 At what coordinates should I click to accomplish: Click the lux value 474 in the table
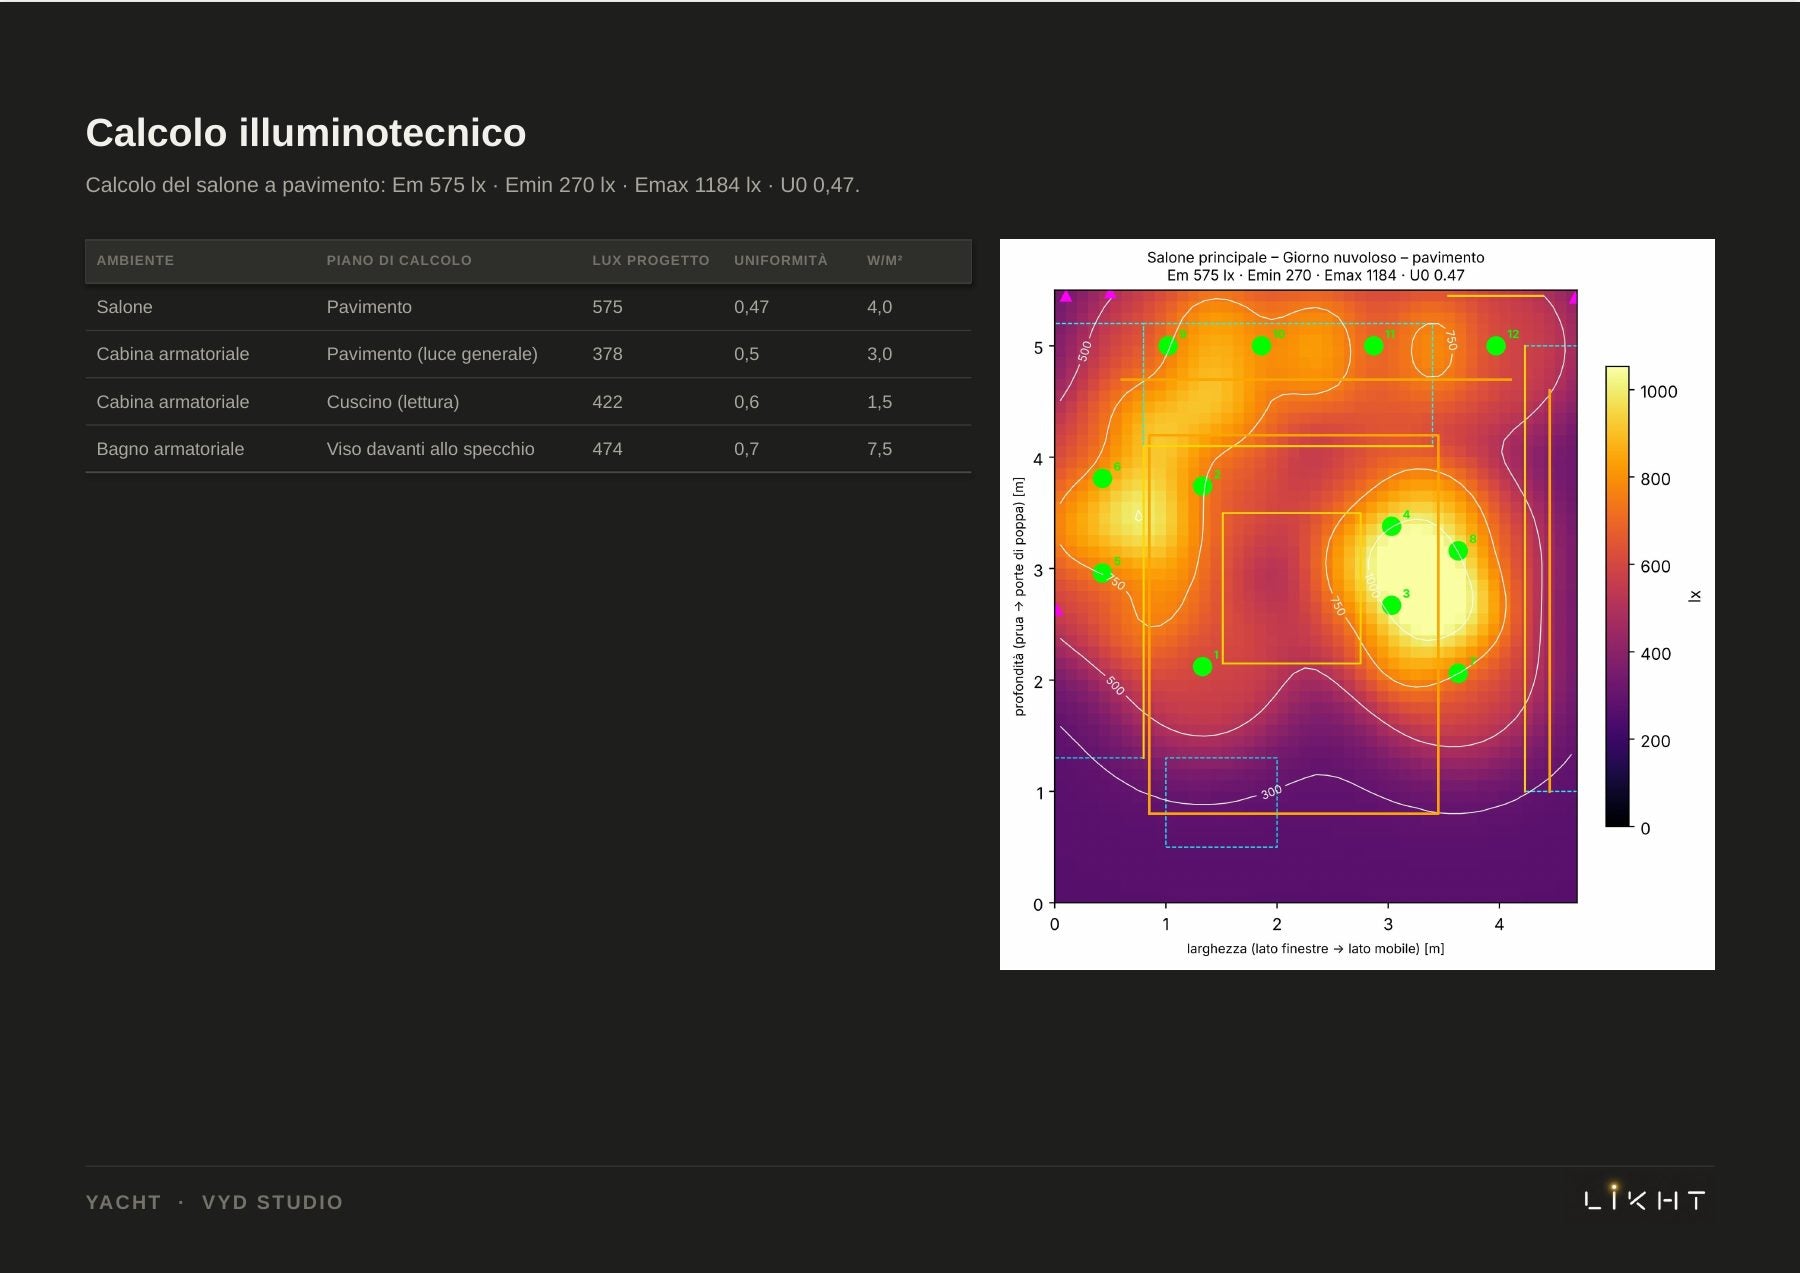[607, 449]
